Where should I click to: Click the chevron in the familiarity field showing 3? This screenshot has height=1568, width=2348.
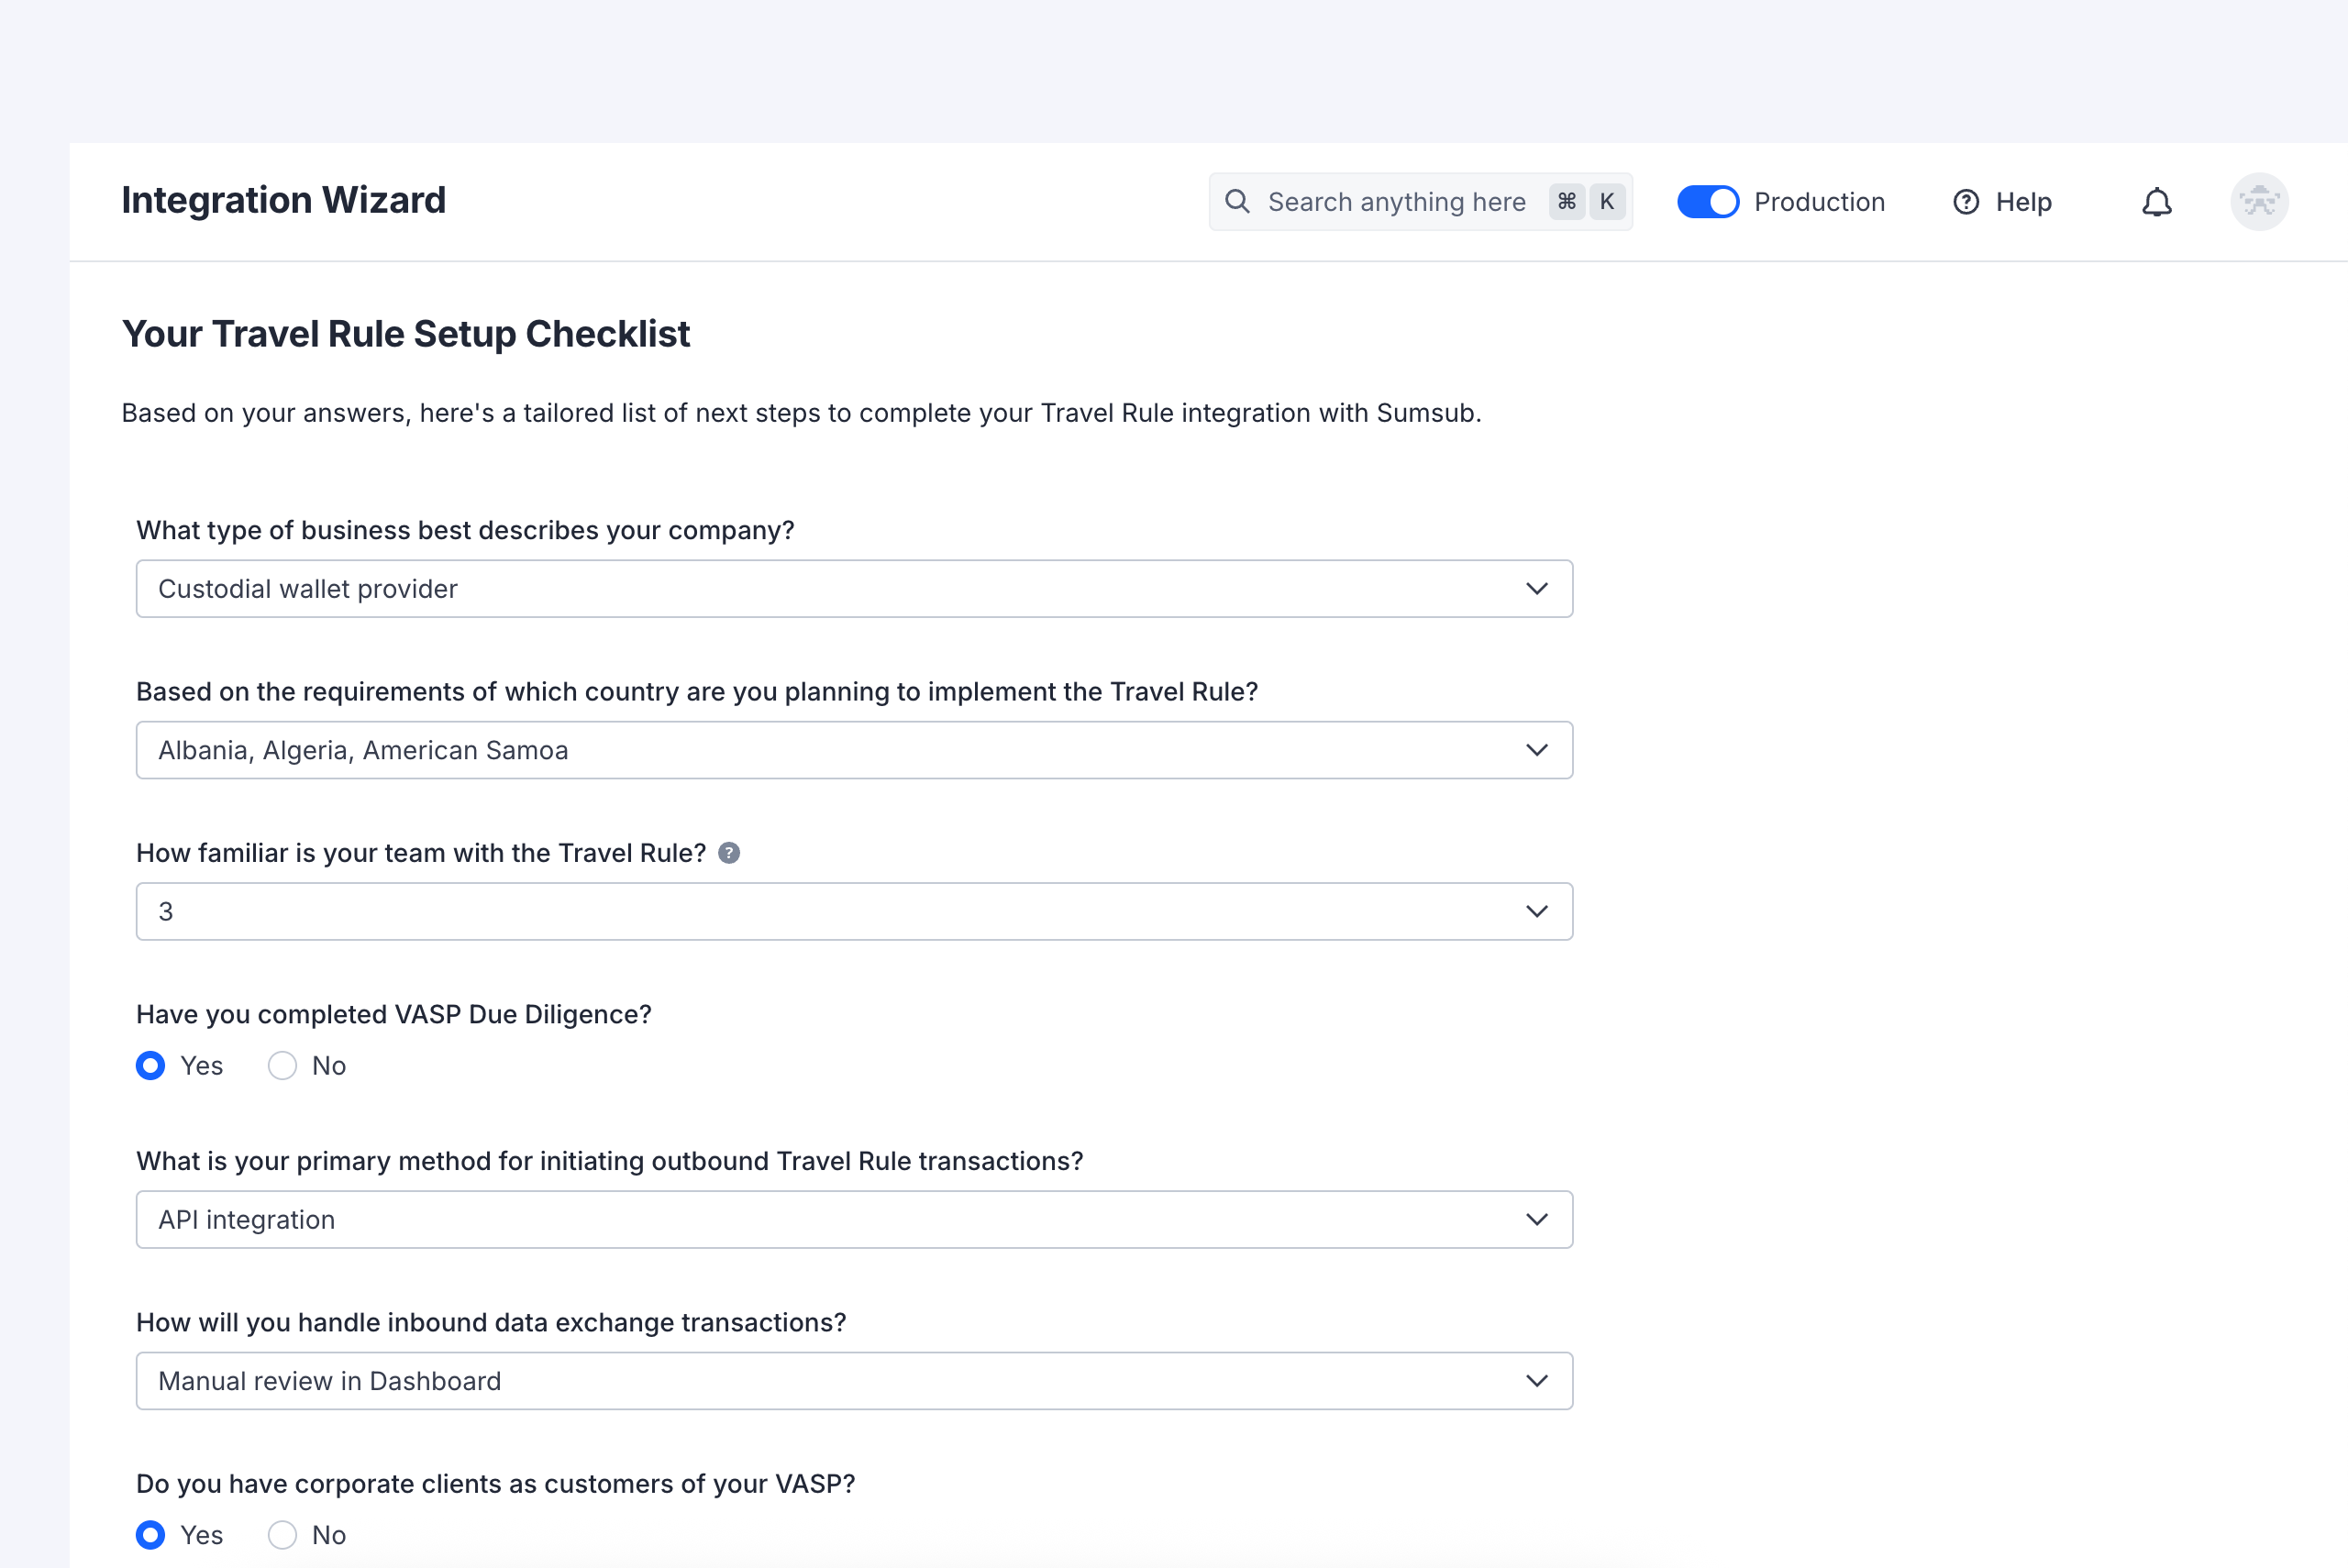(x=1537, y=911)
